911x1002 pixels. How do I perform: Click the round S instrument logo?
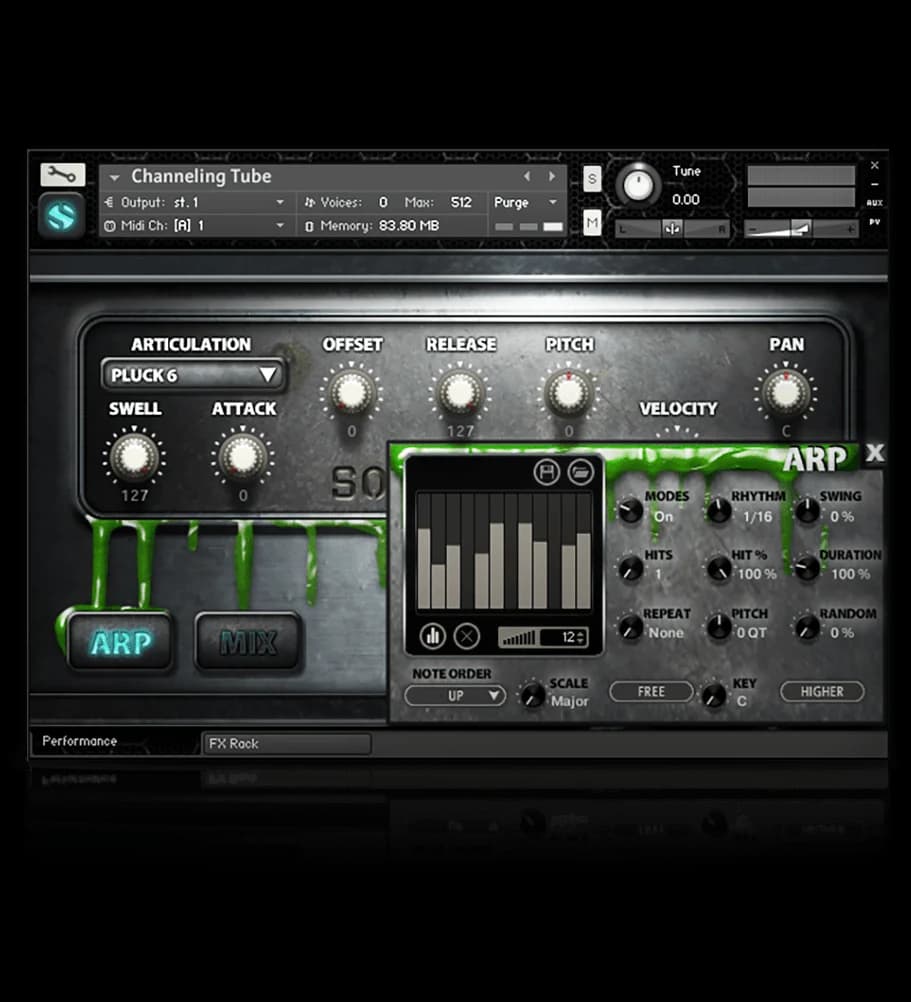pyautogui.click(x=62, y=215)
